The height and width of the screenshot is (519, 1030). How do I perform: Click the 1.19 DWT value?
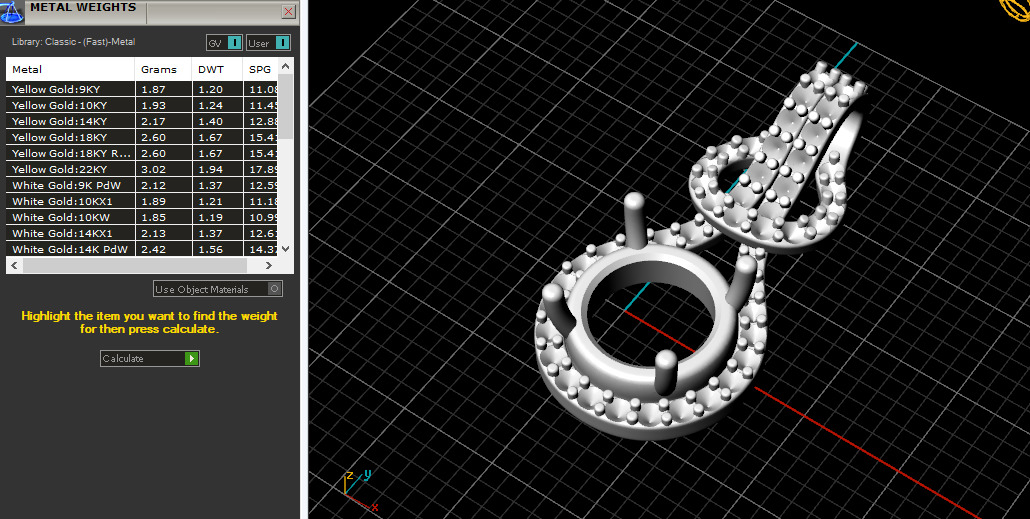tap(210, 217)
